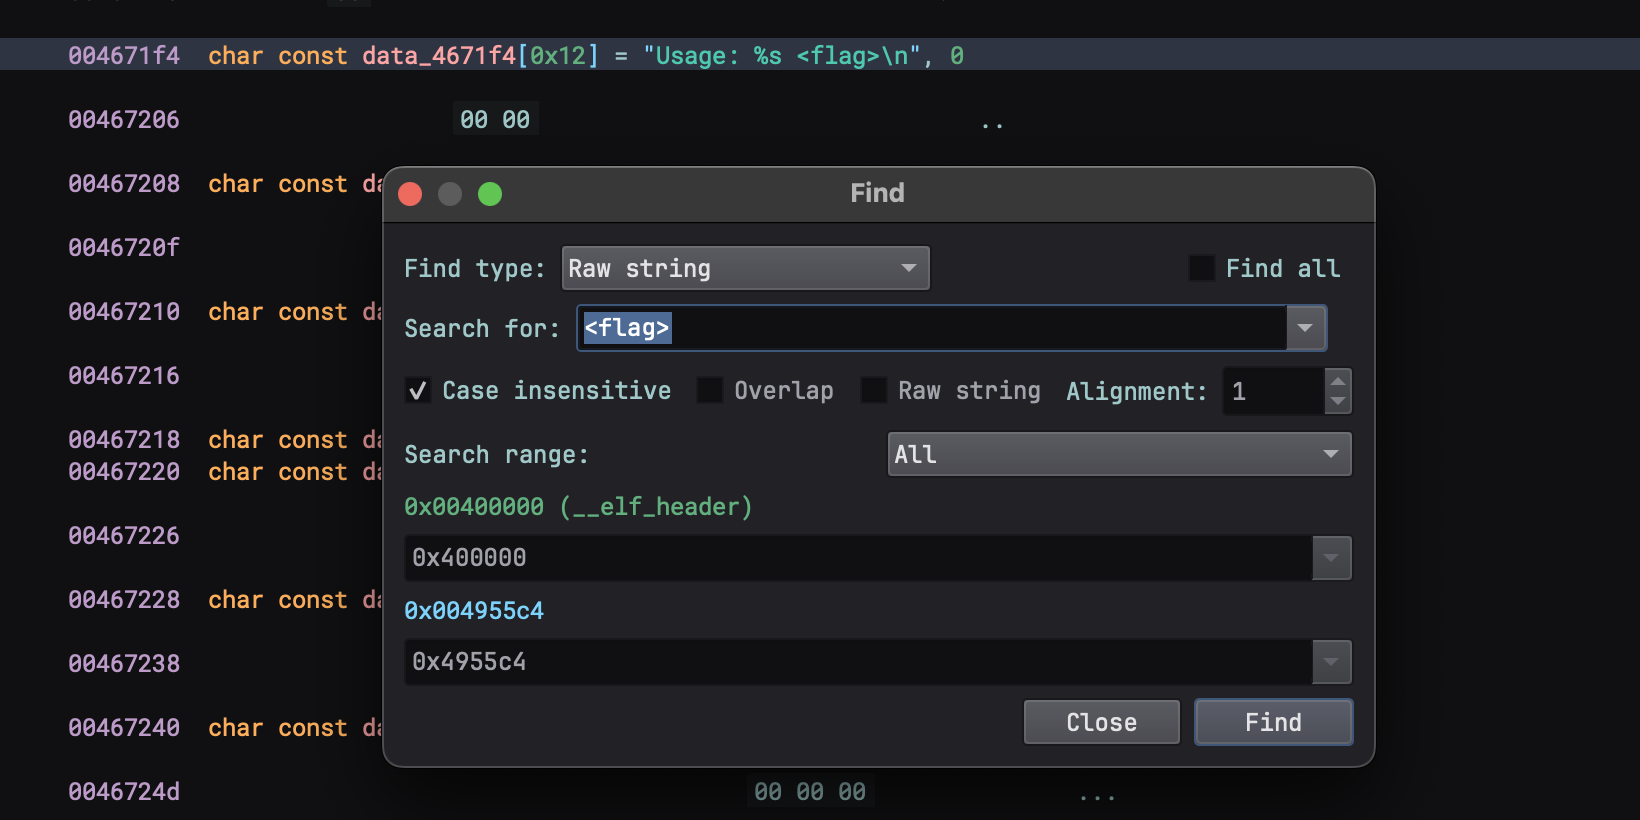Open the Find type dropdown
This screenshot has width=1640, height=820.
(x=746, y=268)
